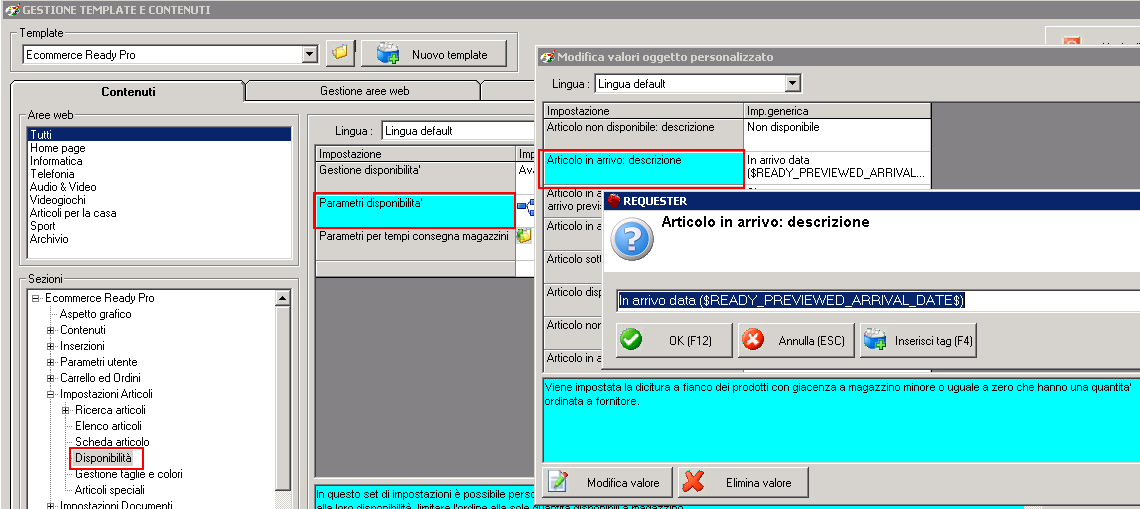Switch to the Gestione aree web tab

coord(364,91)
